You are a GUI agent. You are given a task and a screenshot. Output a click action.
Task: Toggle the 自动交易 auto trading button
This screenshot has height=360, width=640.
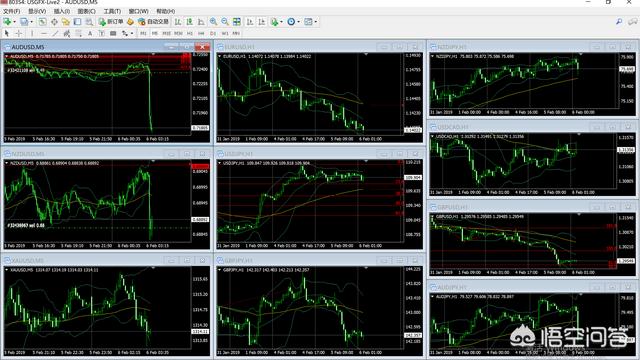point(153,22)
